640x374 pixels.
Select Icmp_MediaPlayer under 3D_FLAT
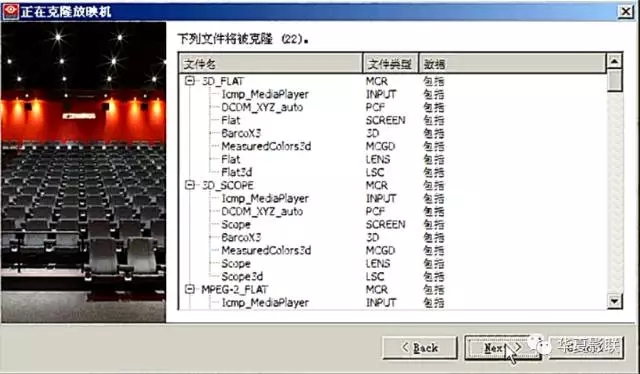pos(265,94)
